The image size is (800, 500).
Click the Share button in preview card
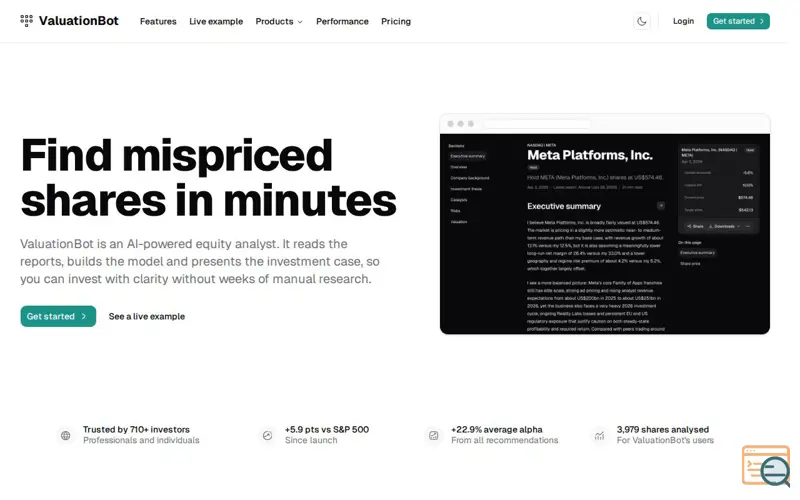pyautogui.click(x=695, y=226)
